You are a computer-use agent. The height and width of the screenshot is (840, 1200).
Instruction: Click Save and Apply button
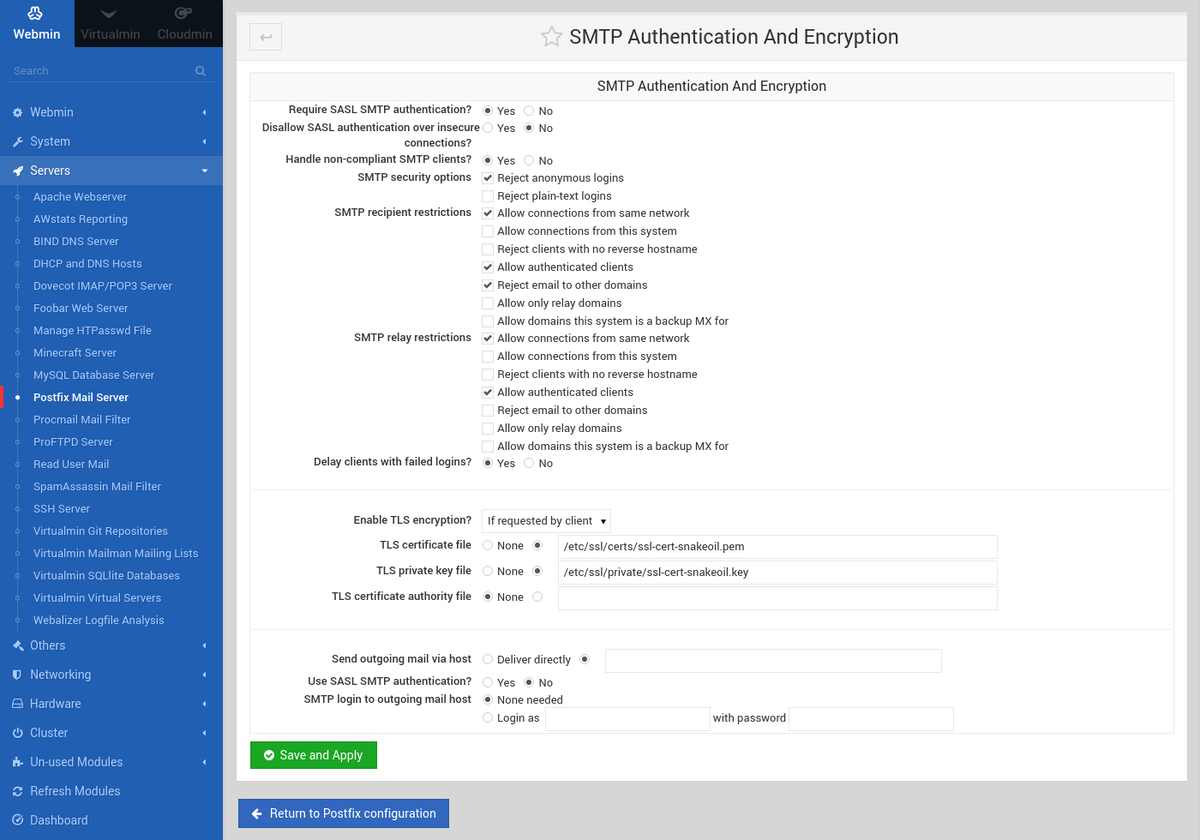313,755
